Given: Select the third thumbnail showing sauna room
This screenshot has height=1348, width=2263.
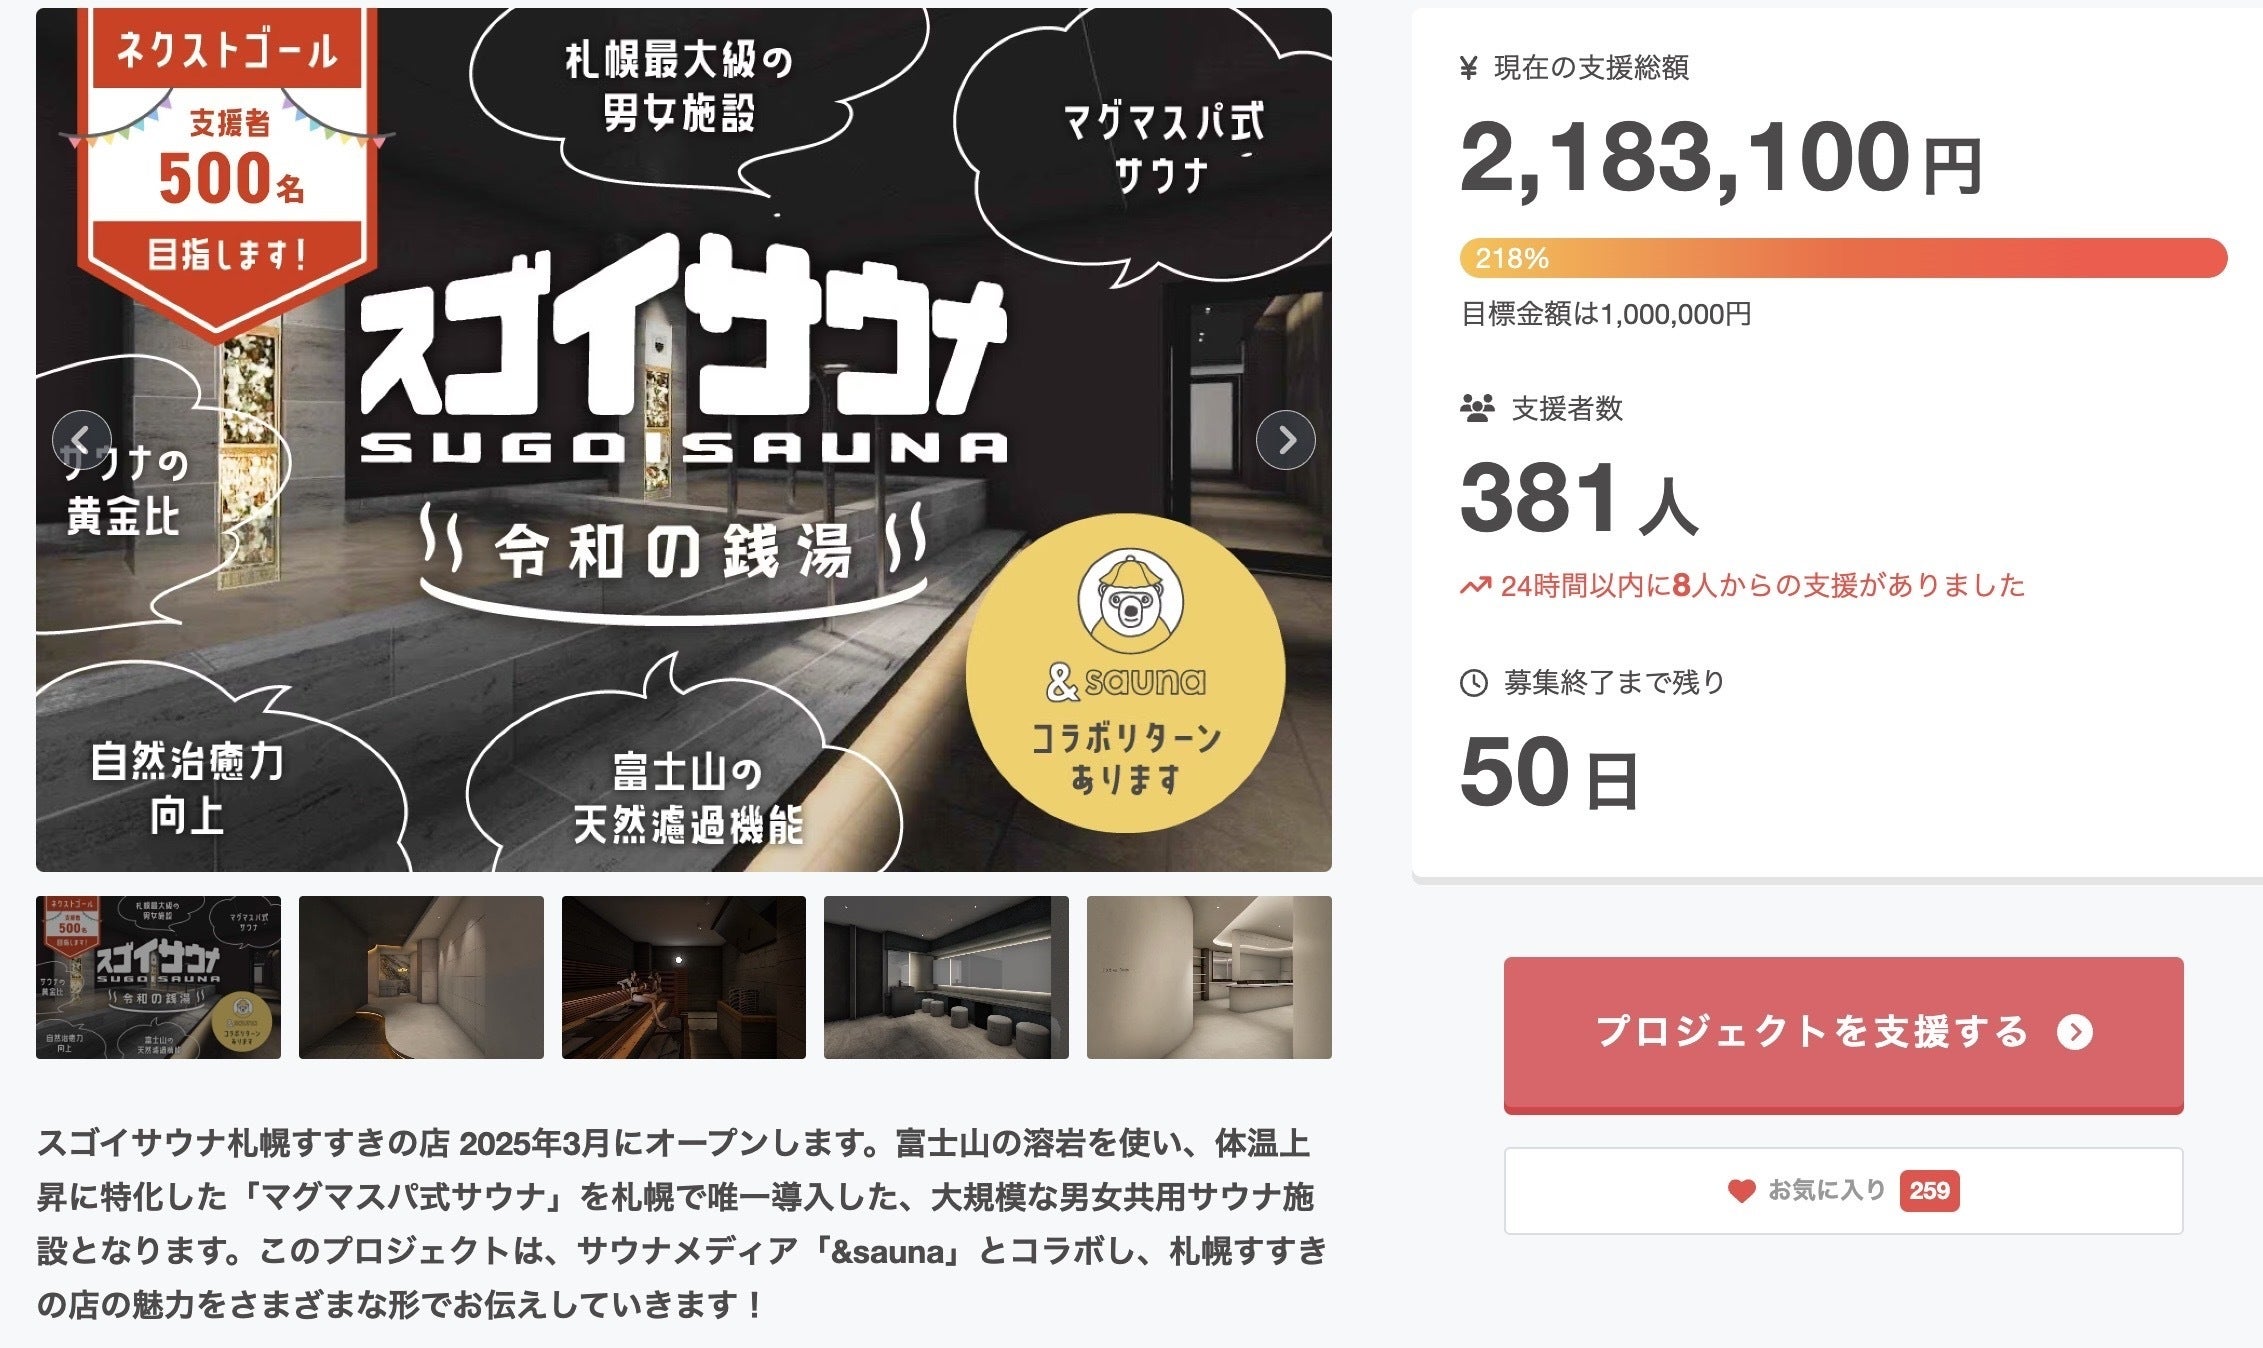Looking at the screenshot, I should tap(684, 977).
